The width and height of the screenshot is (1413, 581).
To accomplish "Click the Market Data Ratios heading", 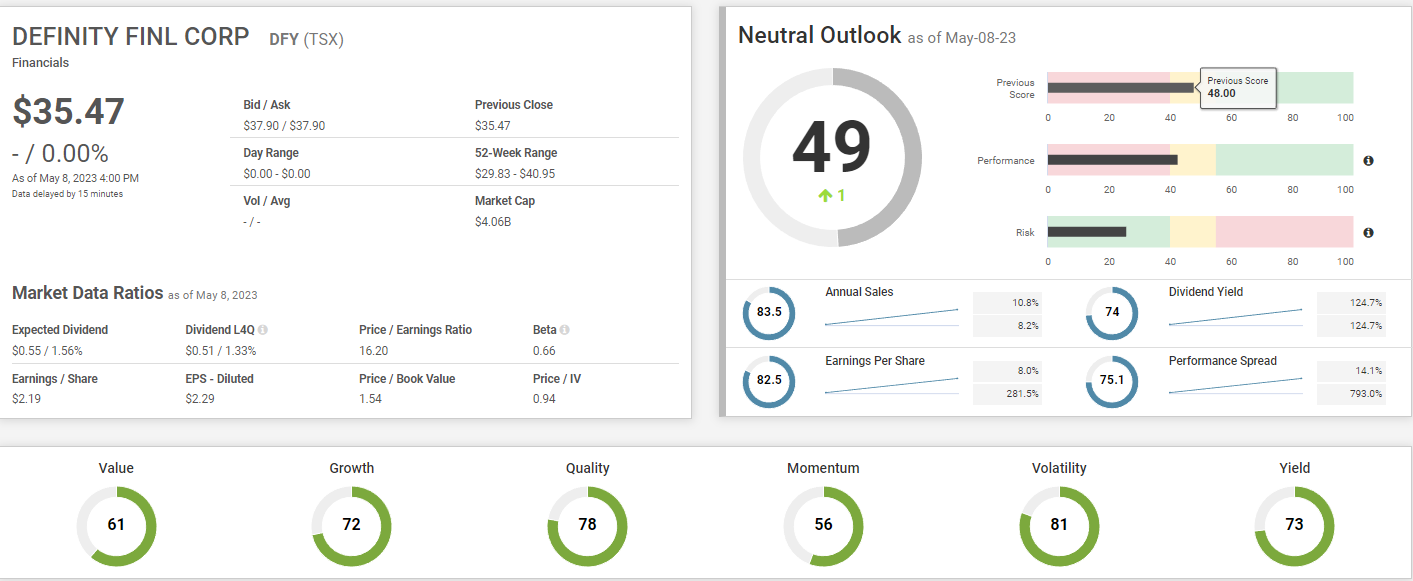I will 87,293.
